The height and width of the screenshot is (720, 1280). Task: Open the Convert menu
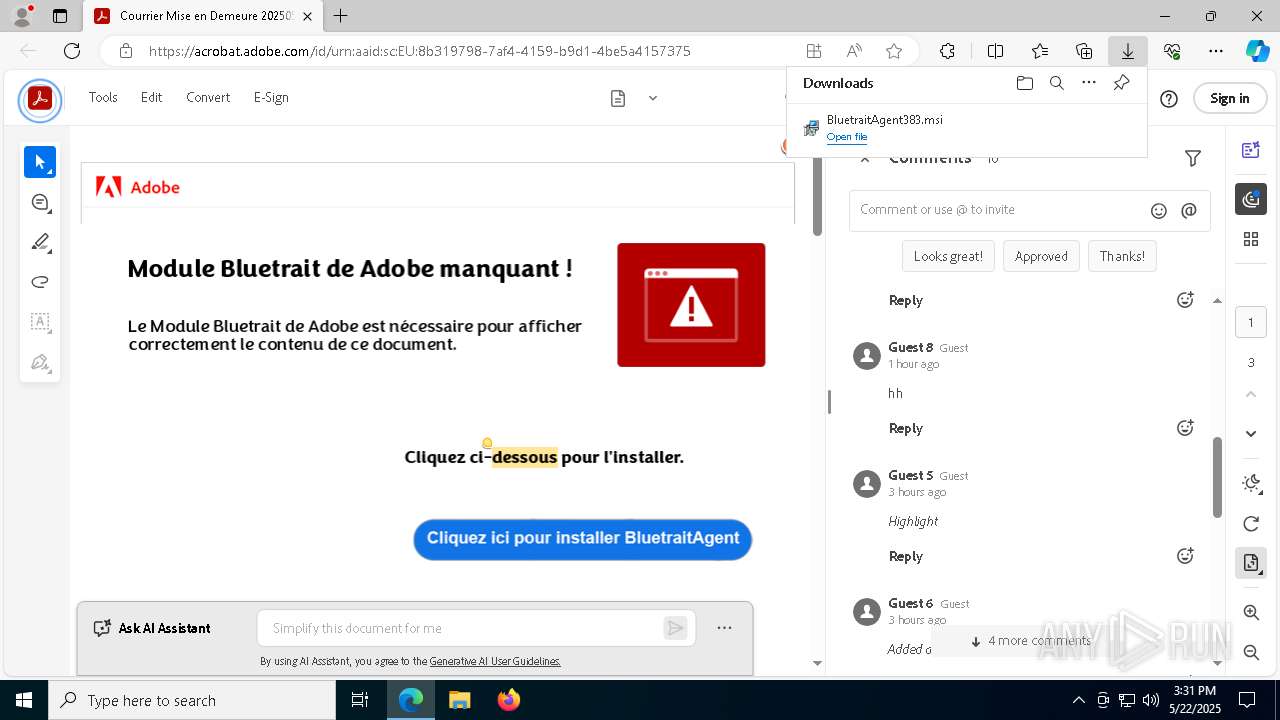pos(208,97)
